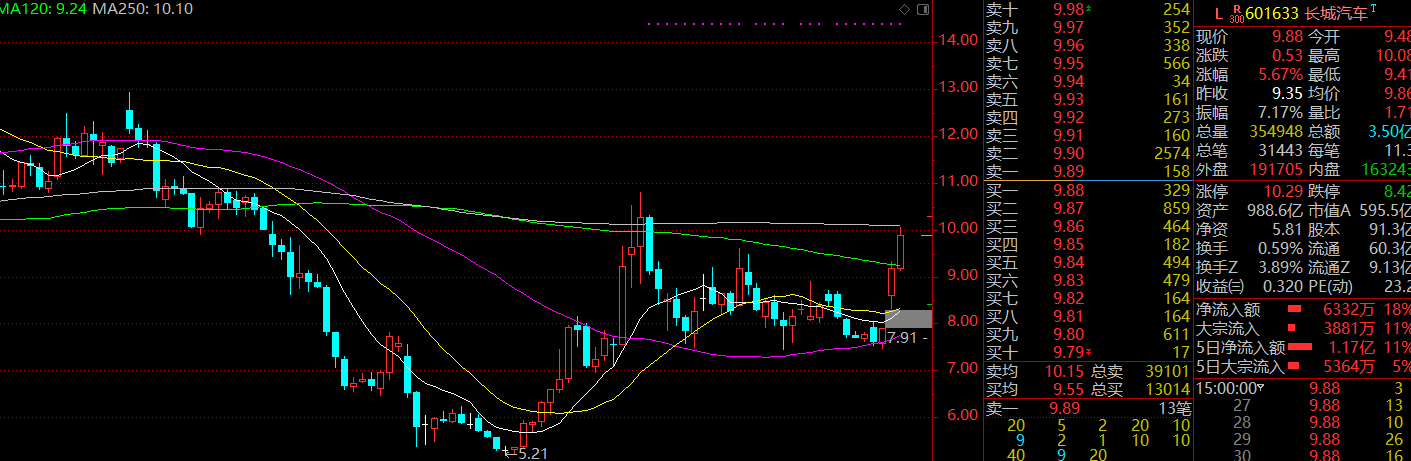
Task: Click the 买一 bid row at 9.88
Action: click(x=1085, y=190)
